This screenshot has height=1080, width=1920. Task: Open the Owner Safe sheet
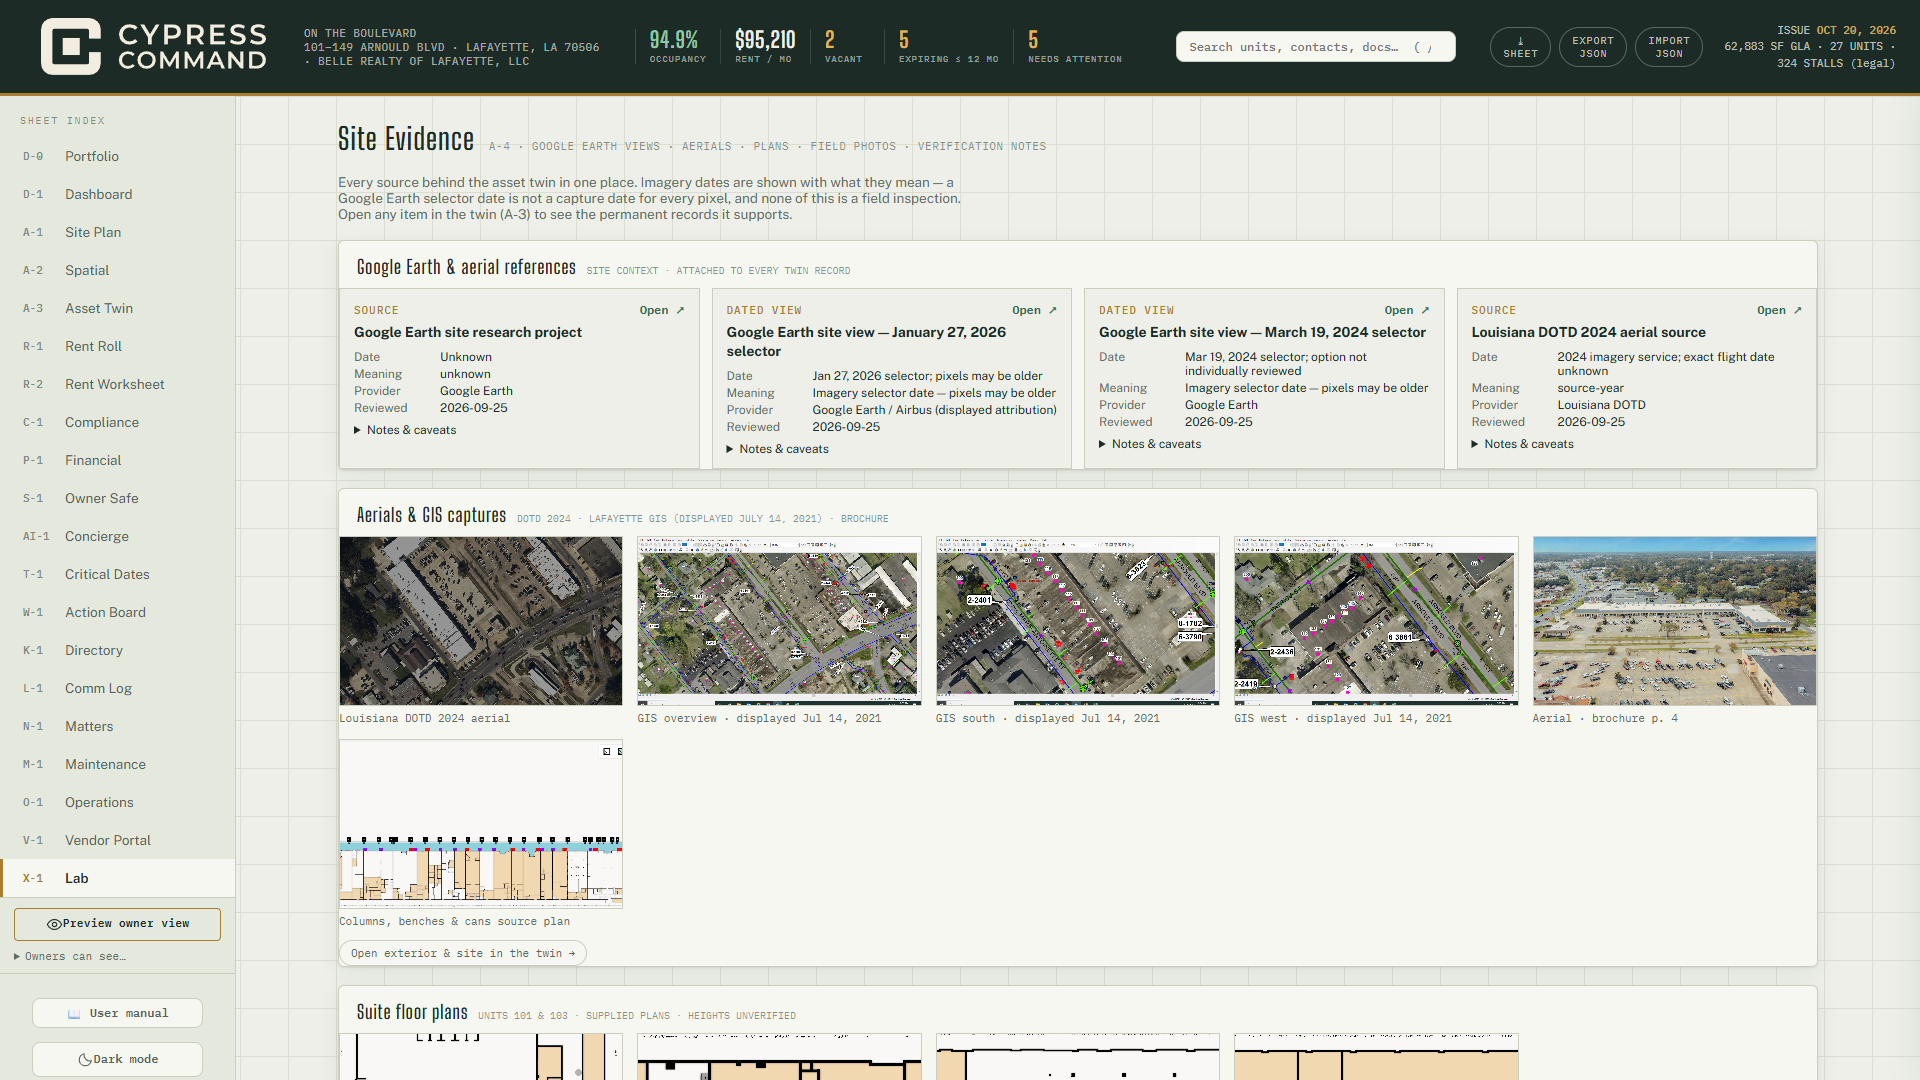[x=118, y=498]
